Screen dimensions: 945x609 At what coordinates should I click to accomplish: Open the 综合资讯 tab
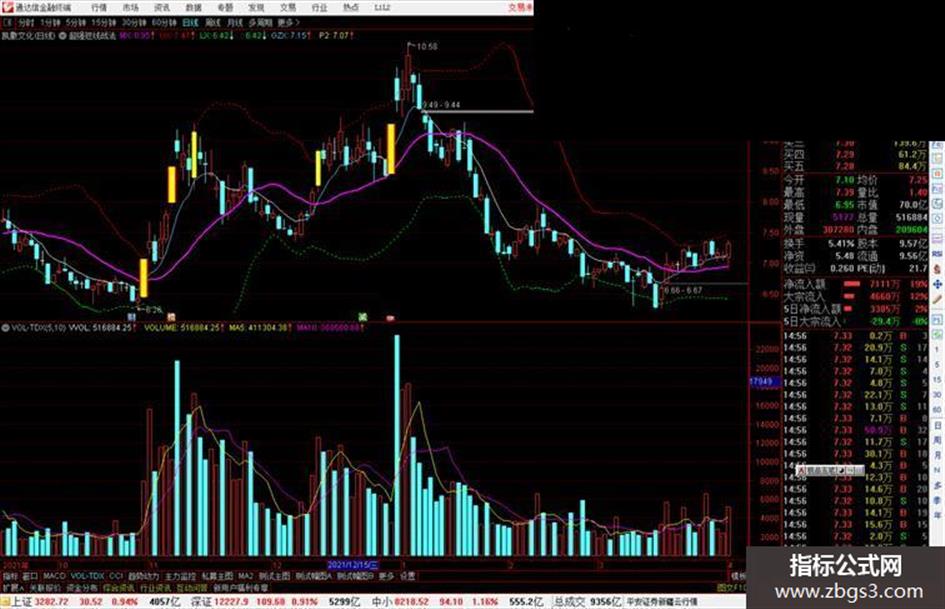pyautogui.click(x=119, y=587)
